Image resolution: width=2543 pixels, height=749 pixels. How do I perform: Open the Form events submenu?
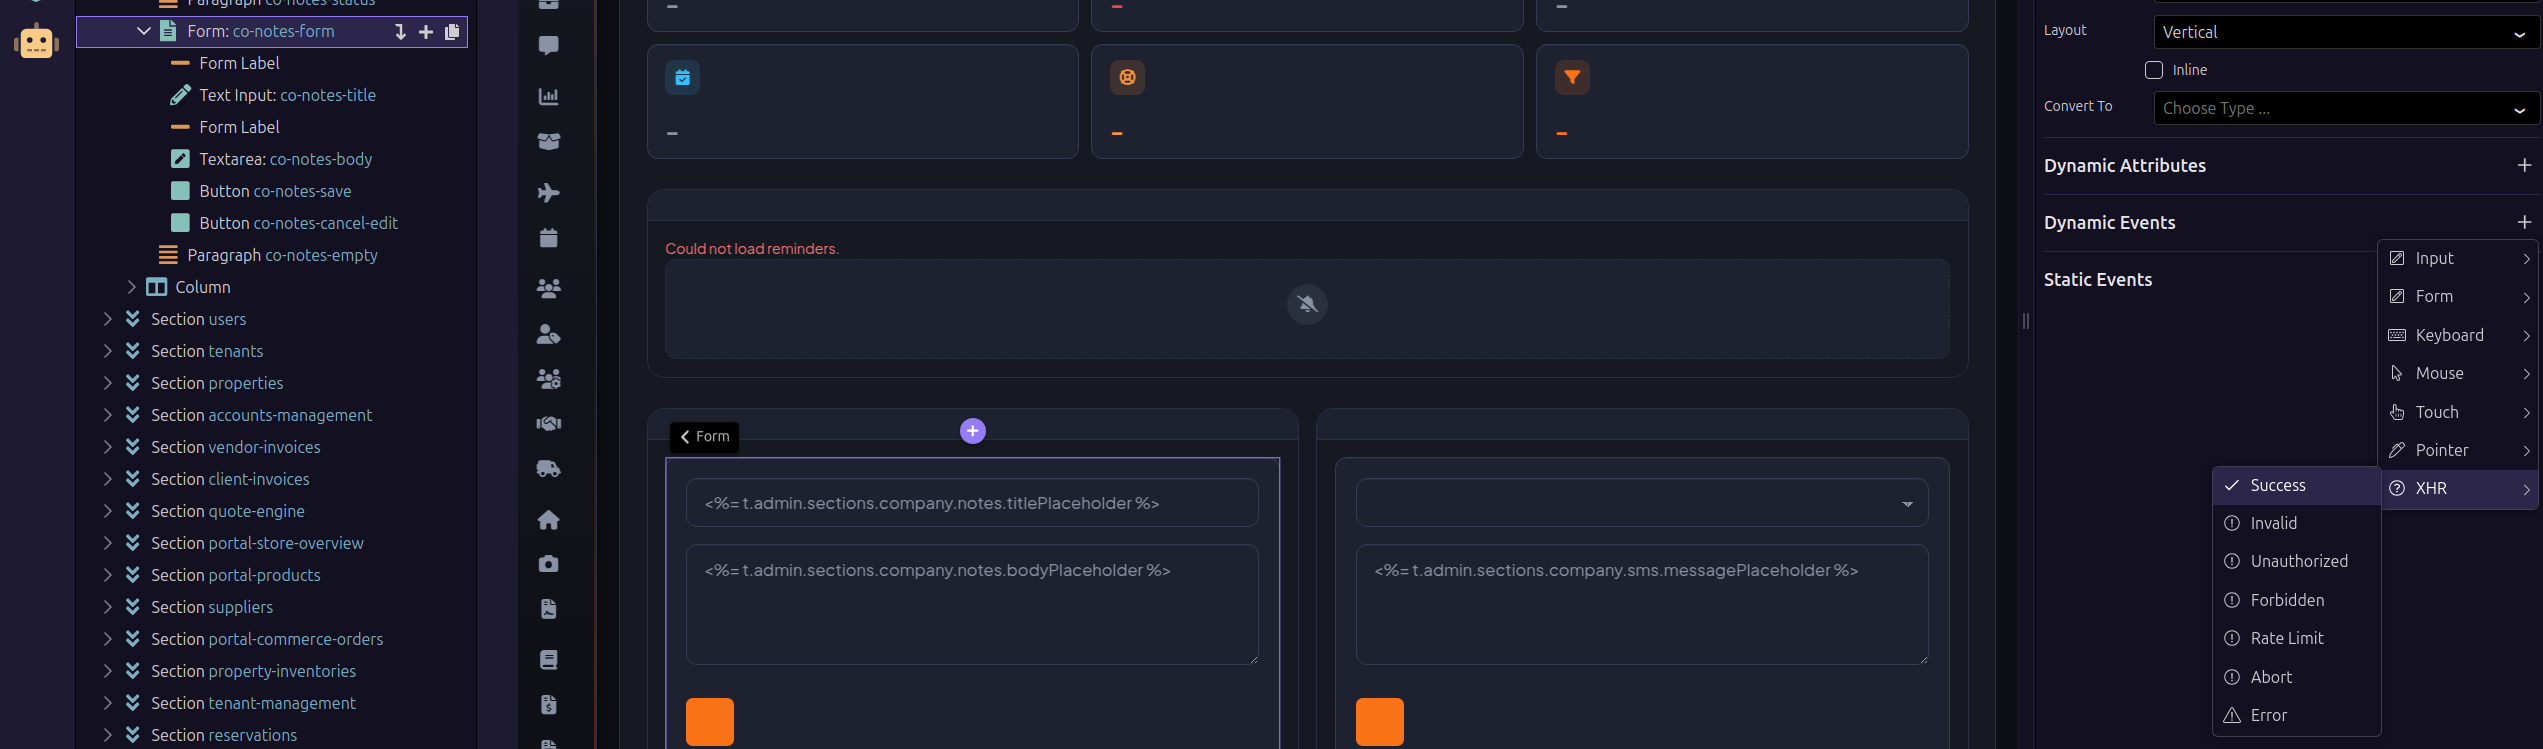2459,296
